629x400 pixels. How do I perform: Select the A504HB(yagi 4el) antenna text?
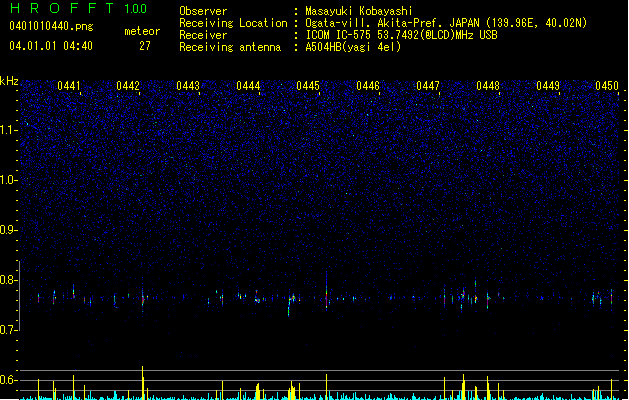tap(353, 47)
